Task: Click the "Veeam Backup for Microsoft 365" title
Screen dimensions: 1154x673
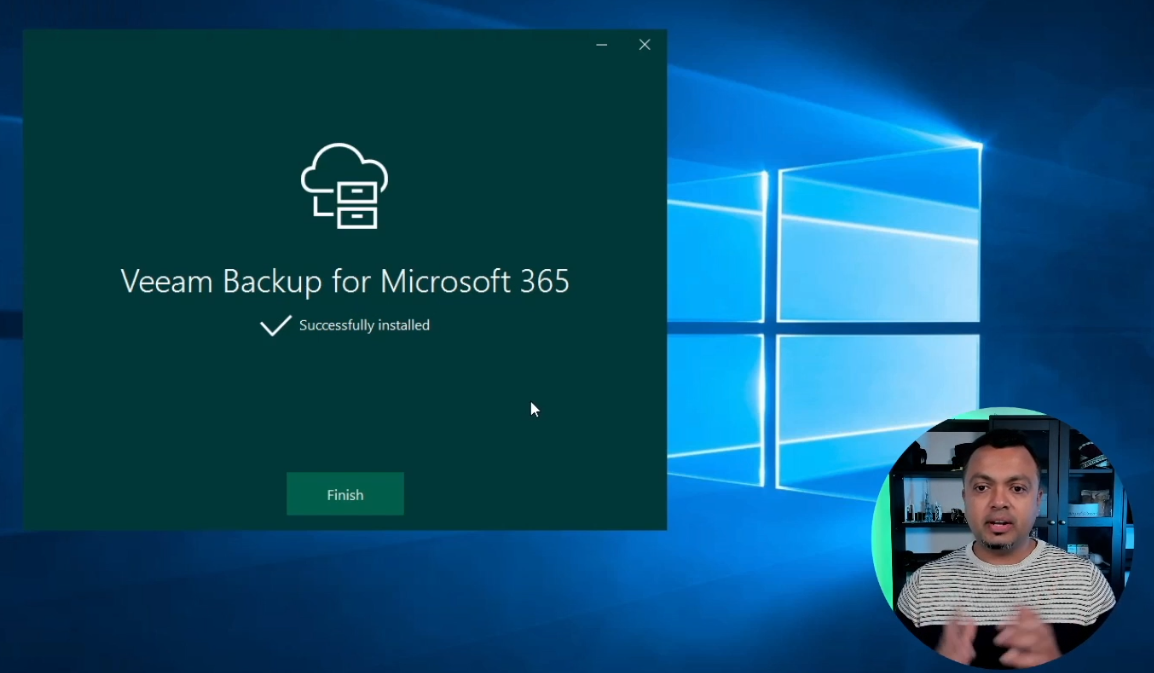Action: point(345,281)
